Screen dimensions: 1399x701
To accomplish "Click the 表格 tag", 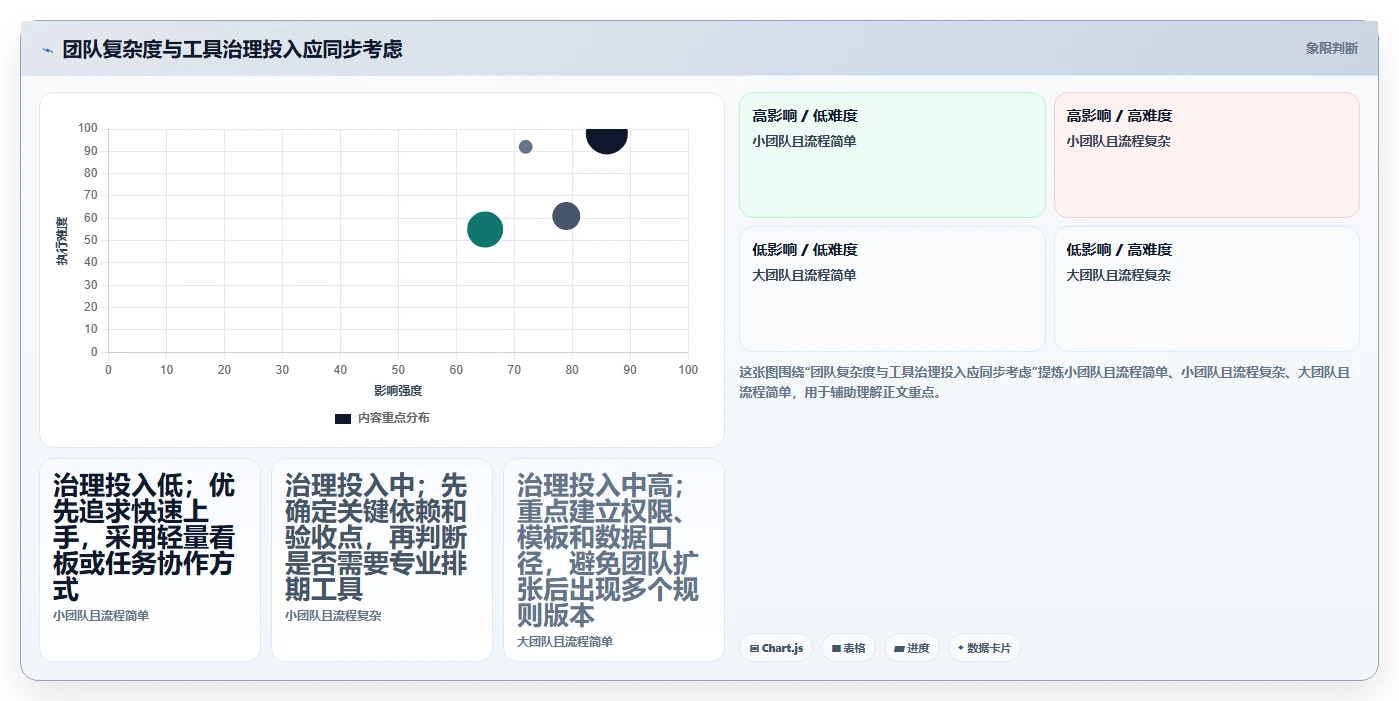I will coord(848,648).
